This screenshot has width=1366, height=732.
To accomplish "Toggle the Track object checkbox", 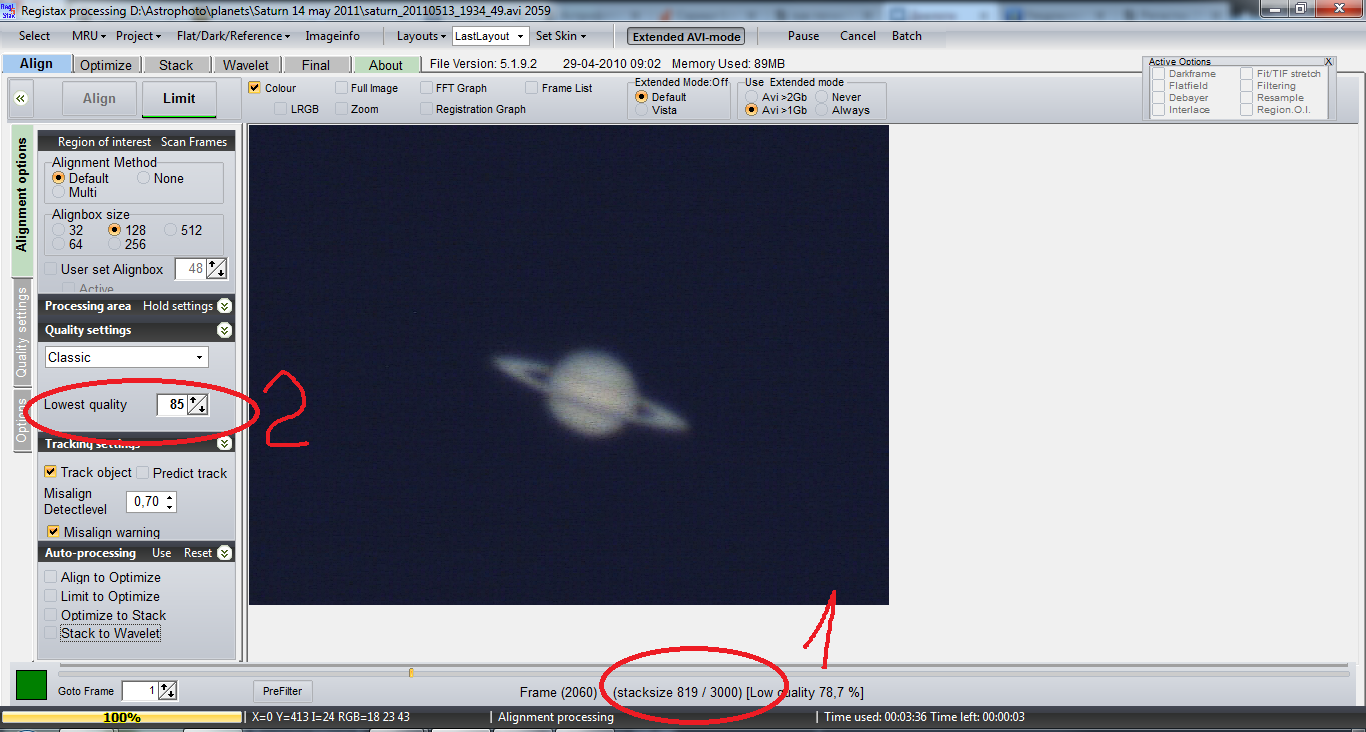I will 51,472.
